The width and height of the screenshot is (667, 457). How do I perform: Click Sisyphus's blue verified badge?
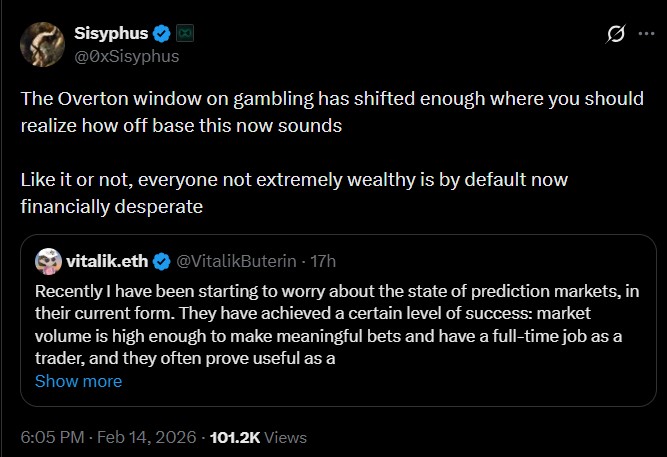click(x=165, y=33)
